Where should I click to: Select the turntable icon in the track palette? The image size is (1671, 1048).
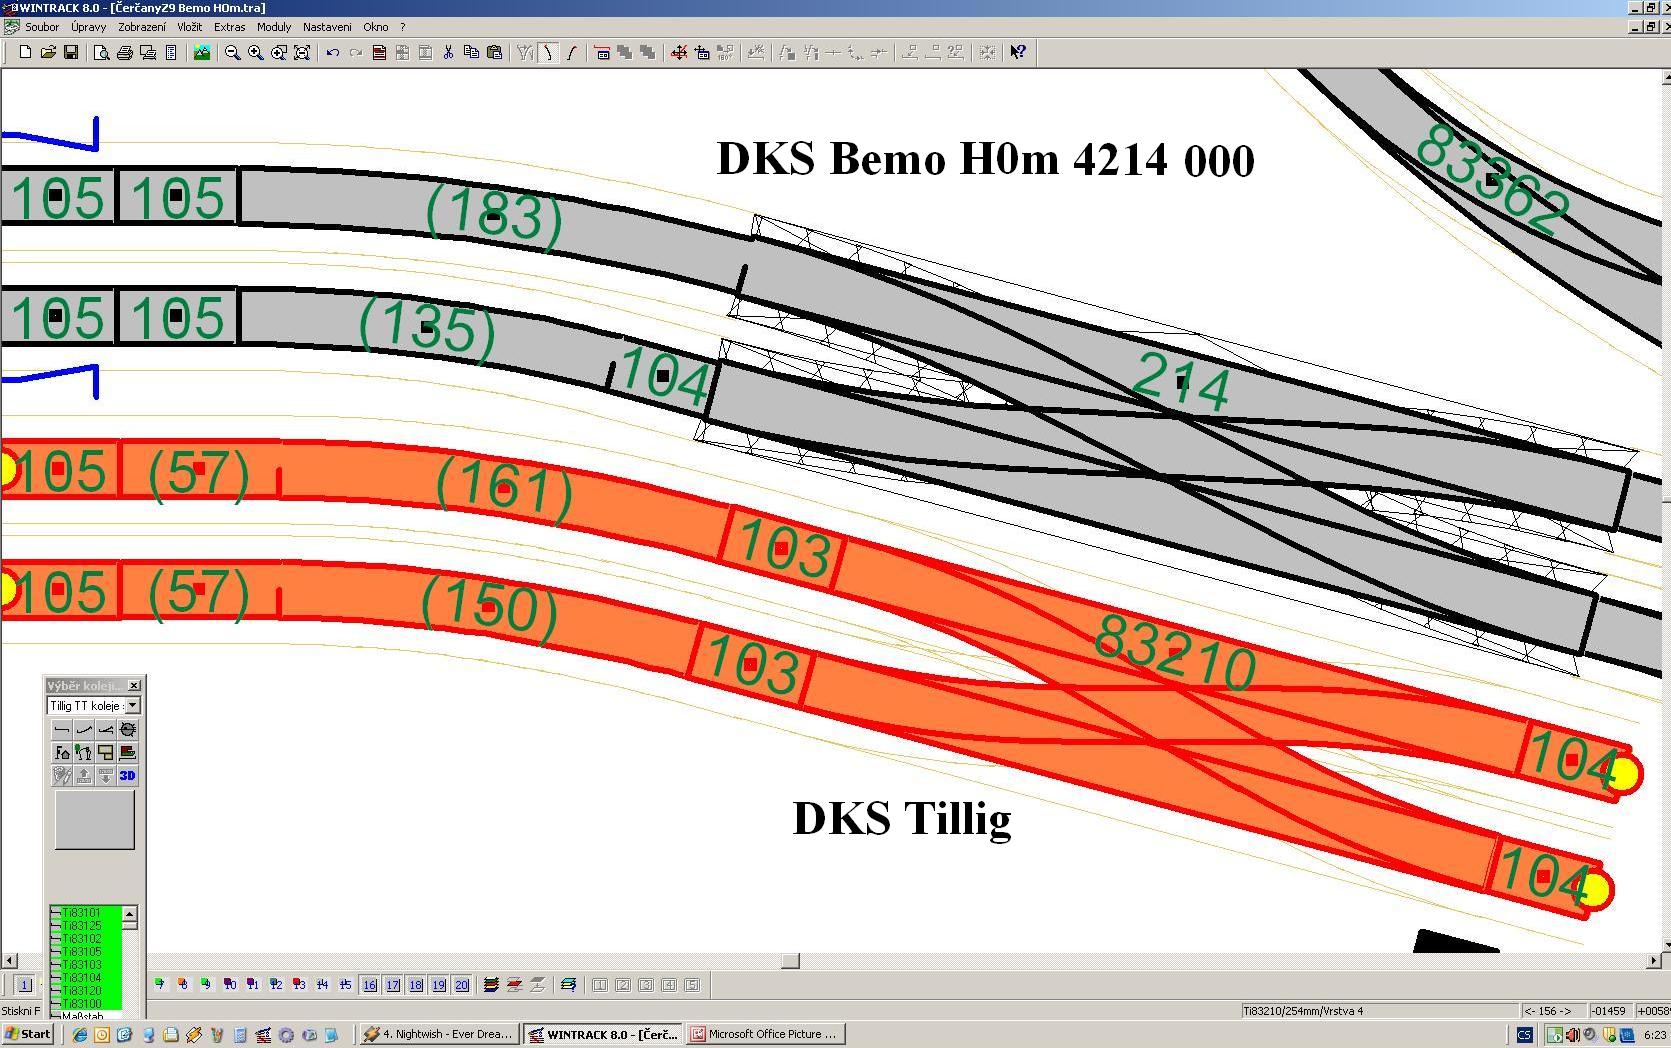tap(128, 730)
